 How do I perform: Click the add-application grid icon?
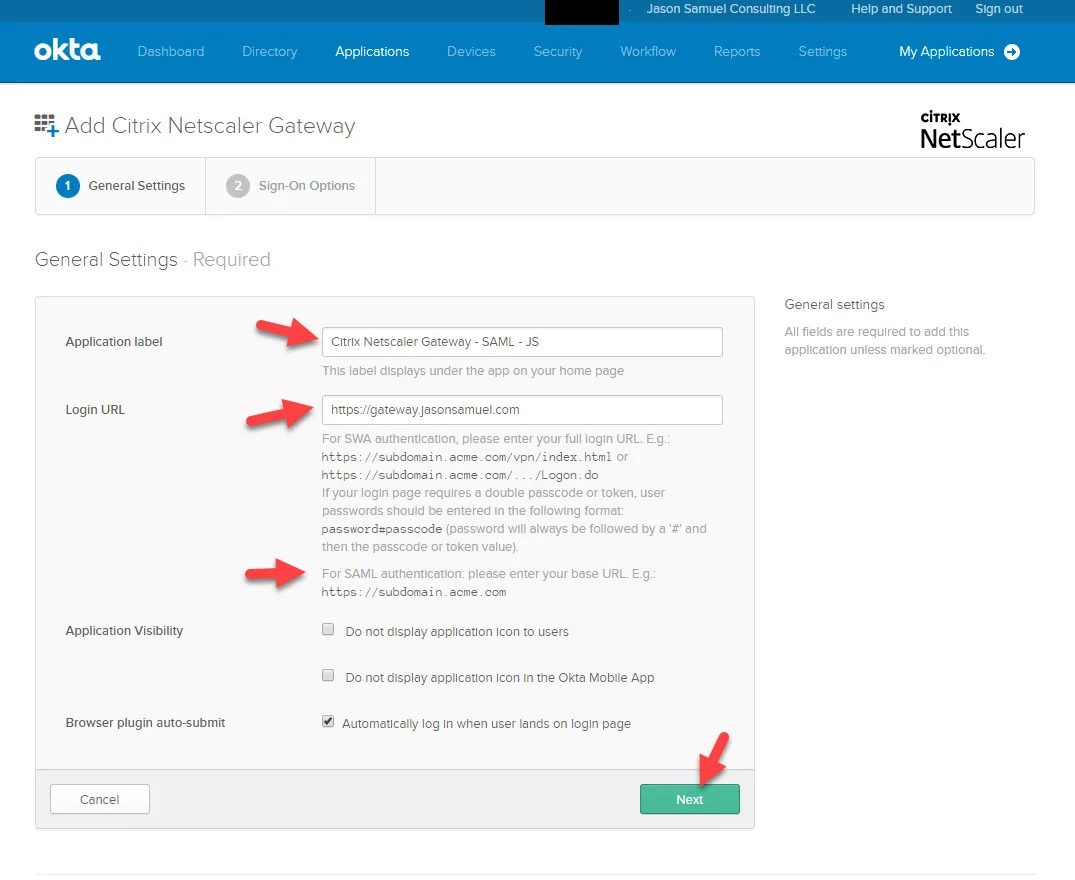click(x=46, y=125)
